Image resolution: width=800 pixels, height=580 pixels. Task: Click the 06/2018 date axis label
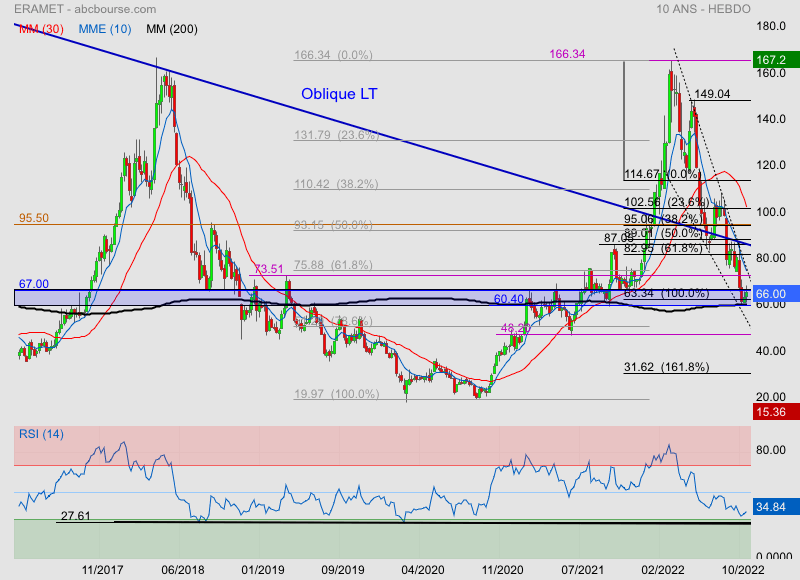(183, 570)
